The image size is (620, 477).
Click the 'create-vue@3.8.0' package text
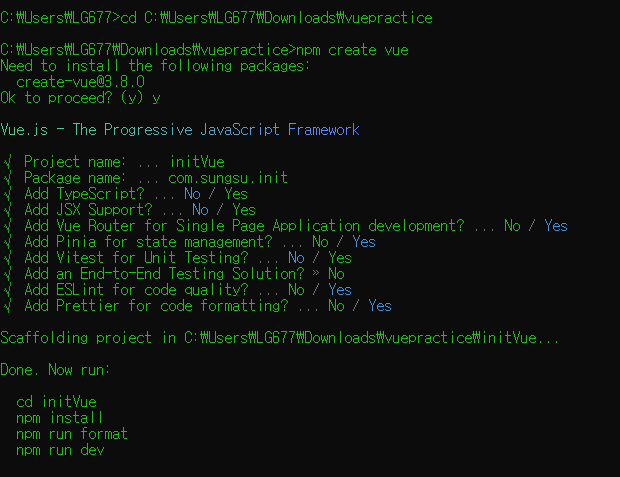[80, 82]
